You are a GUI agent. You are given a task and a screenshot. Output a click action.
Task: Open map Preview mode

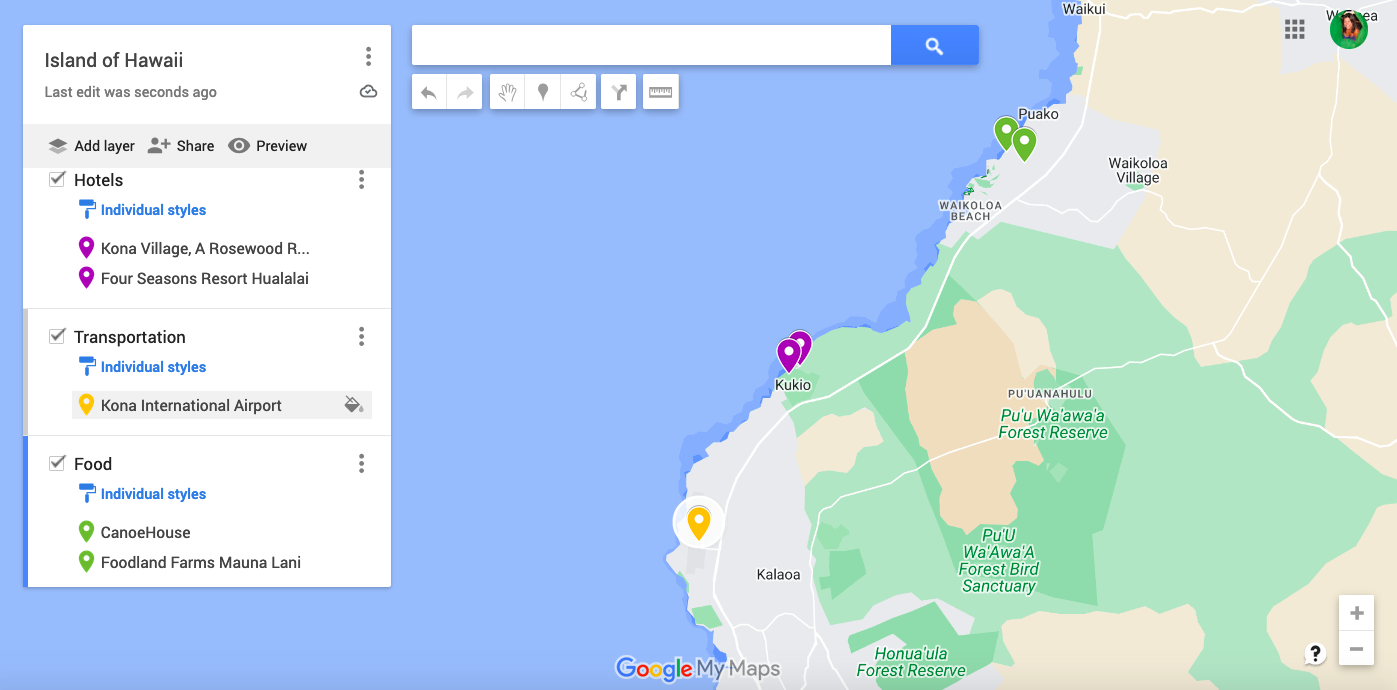267,145
